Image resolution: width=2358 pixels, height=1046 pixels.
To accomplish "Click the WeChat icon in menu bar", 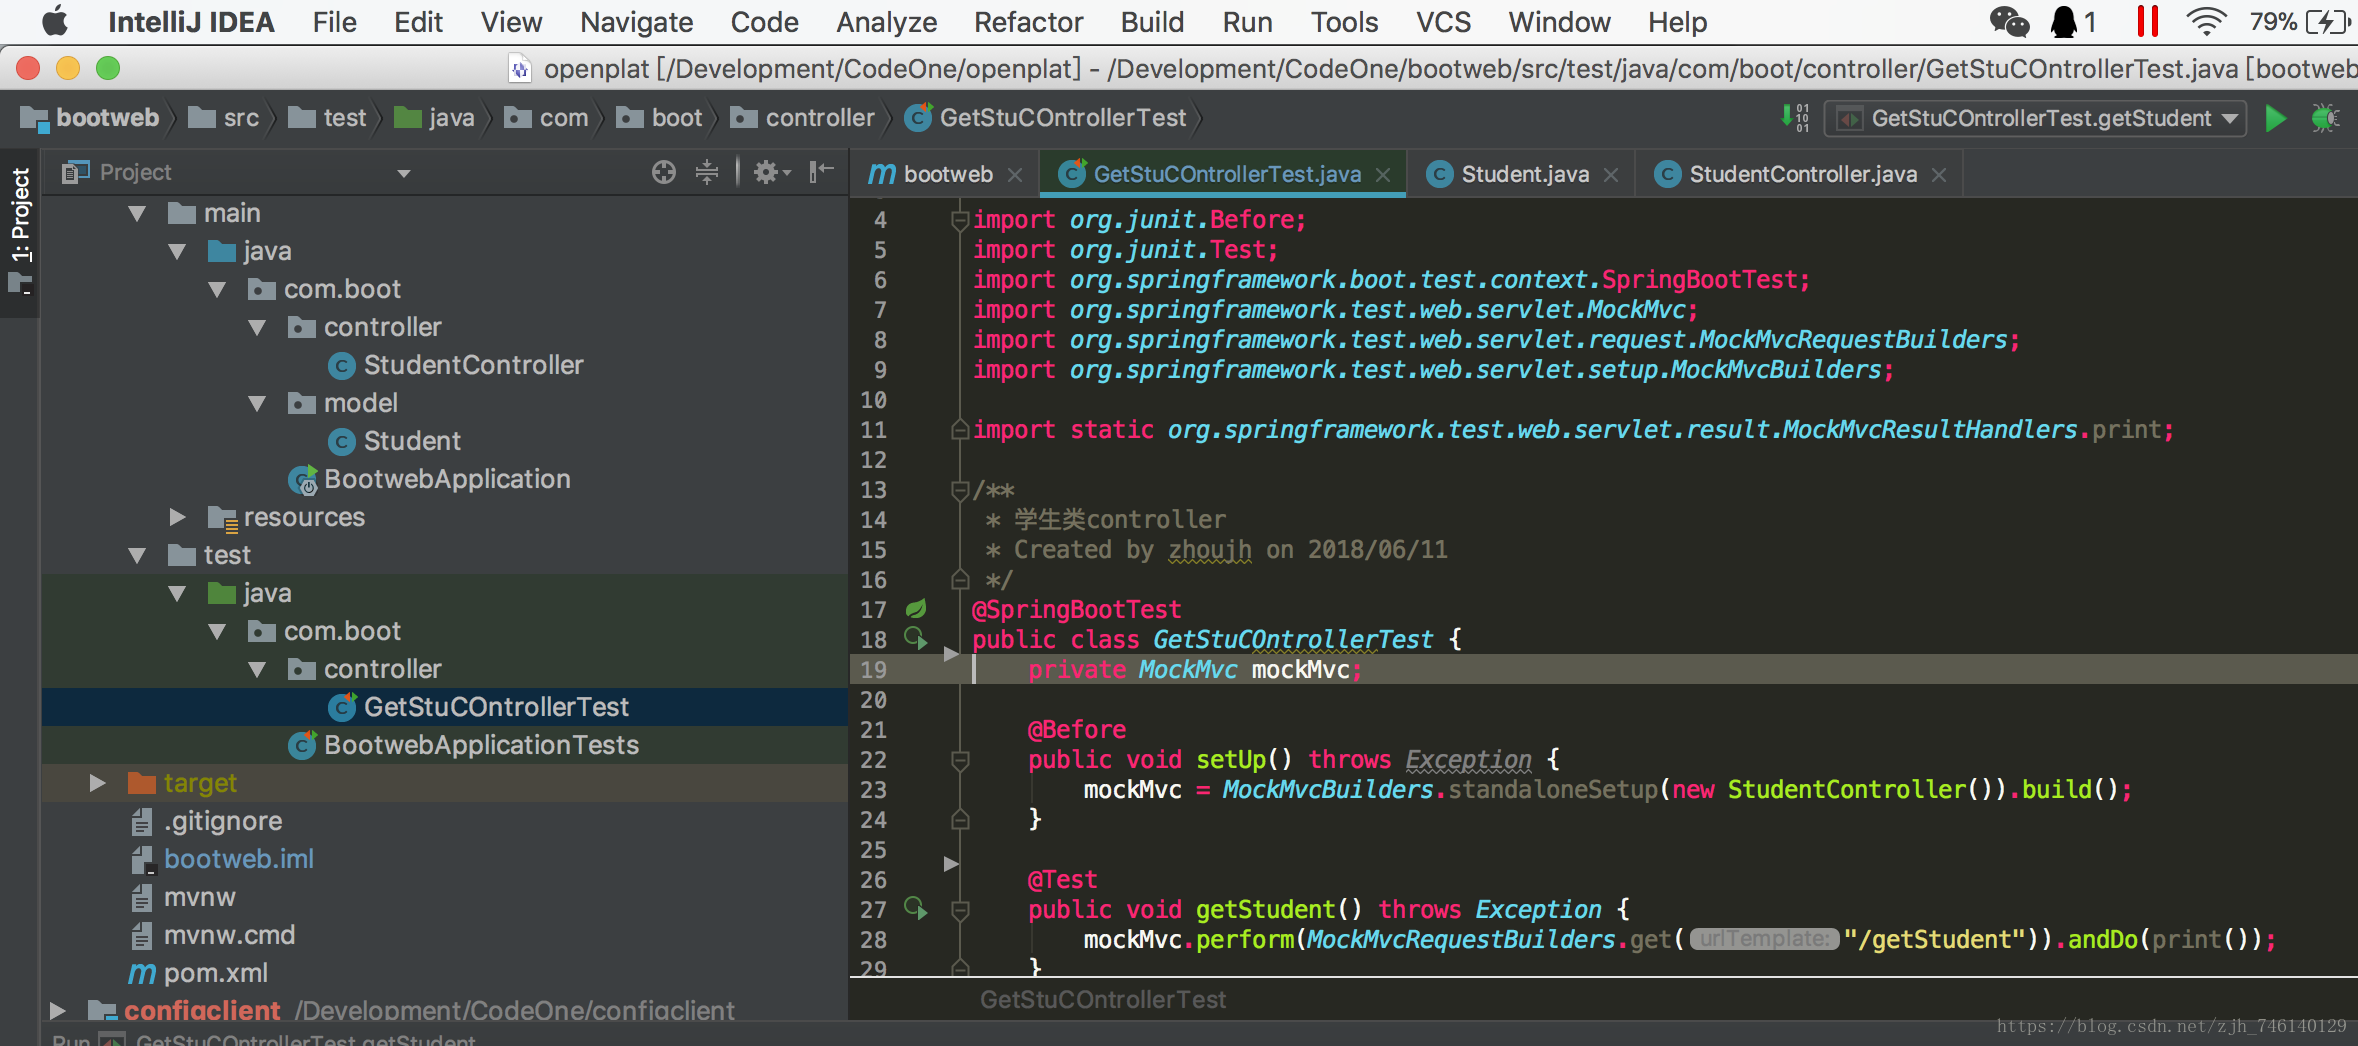I will (x=2008, y=22).
